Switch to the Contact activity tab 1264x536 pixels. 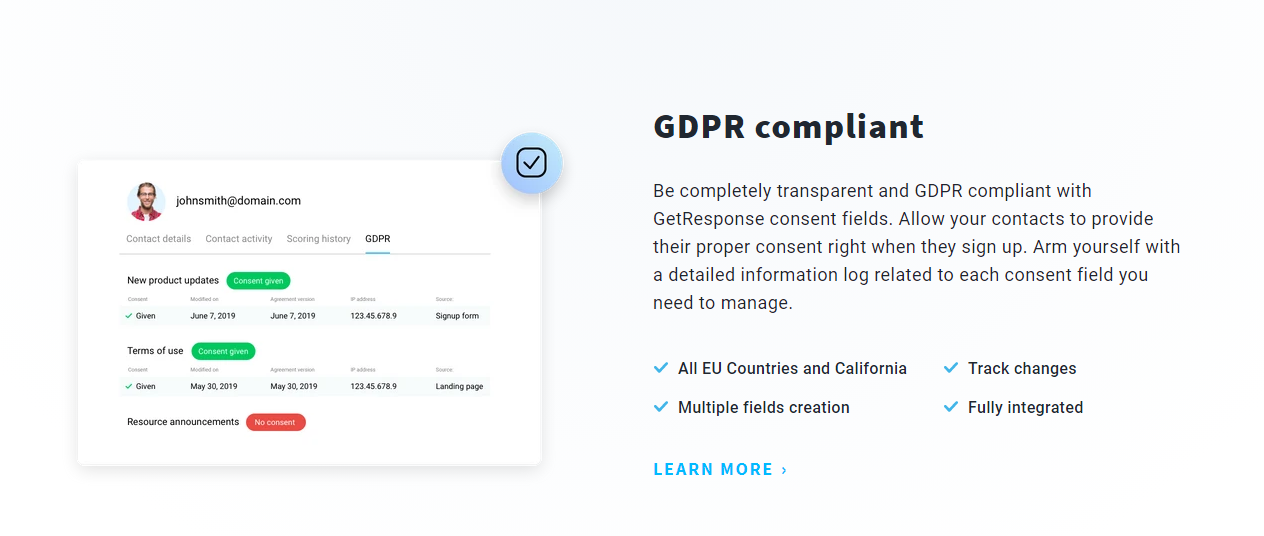(x=239, y=239)
